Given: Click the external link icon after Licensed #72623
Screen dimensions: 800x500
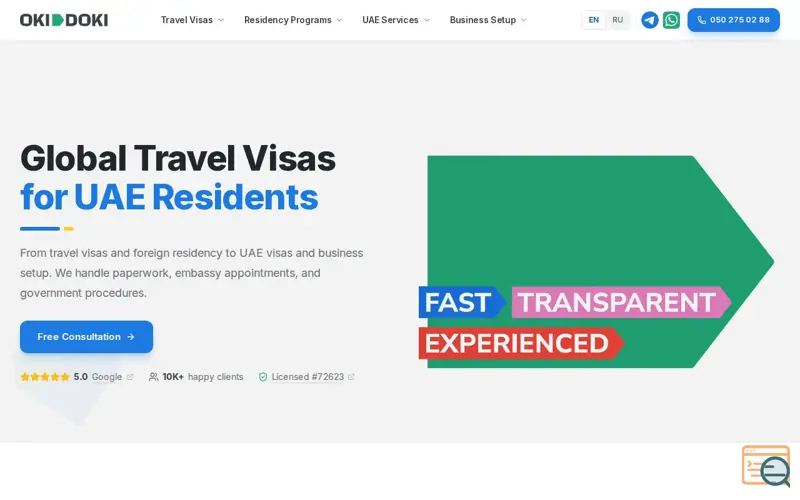Looking at the screenshot, I should tap(351, 377).
